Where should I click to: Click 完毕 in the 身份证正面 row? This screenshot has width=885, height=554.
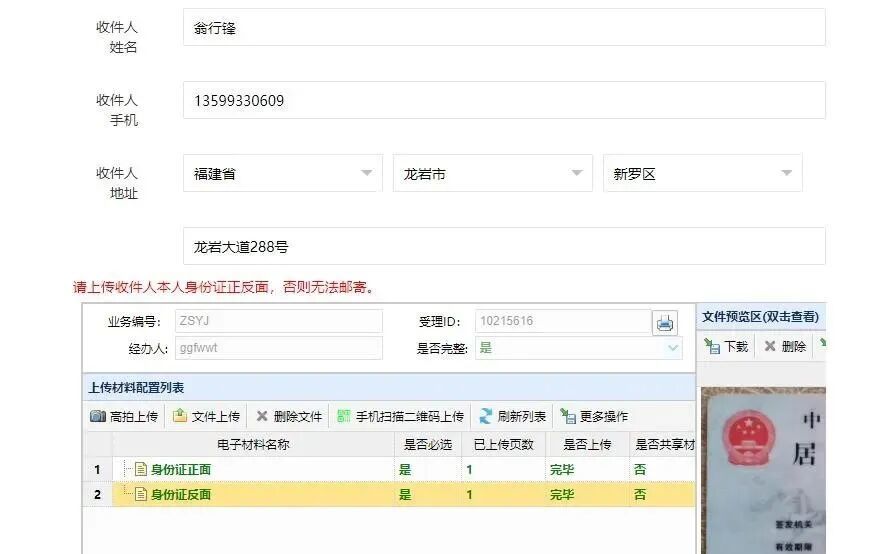click(562, 469)
